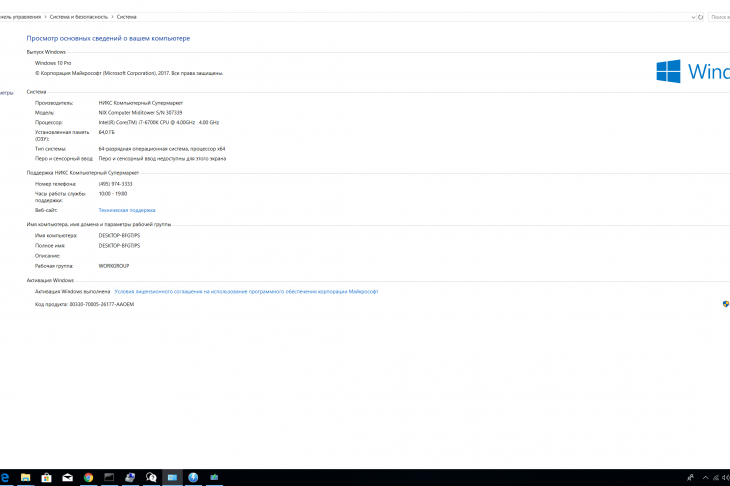Select the 'Перо и сенсорный ввод недоступны' text
This screenshot has height=486, width=730.
[x=162, y=159]
